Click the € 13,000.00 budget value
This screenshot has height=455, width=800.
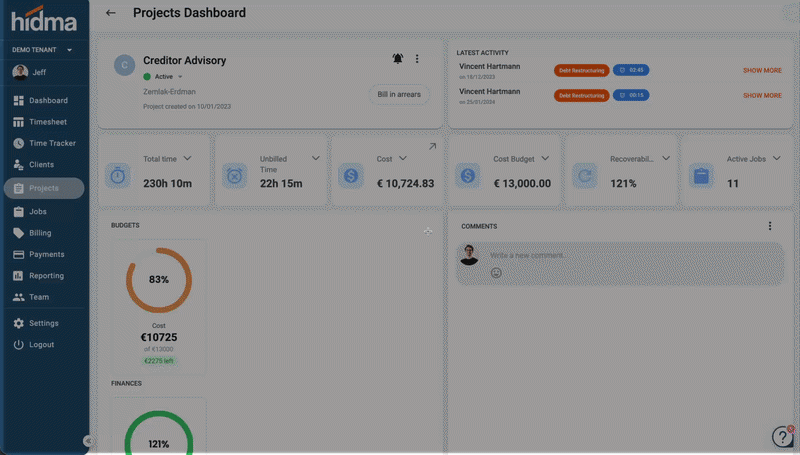point(522,184)
